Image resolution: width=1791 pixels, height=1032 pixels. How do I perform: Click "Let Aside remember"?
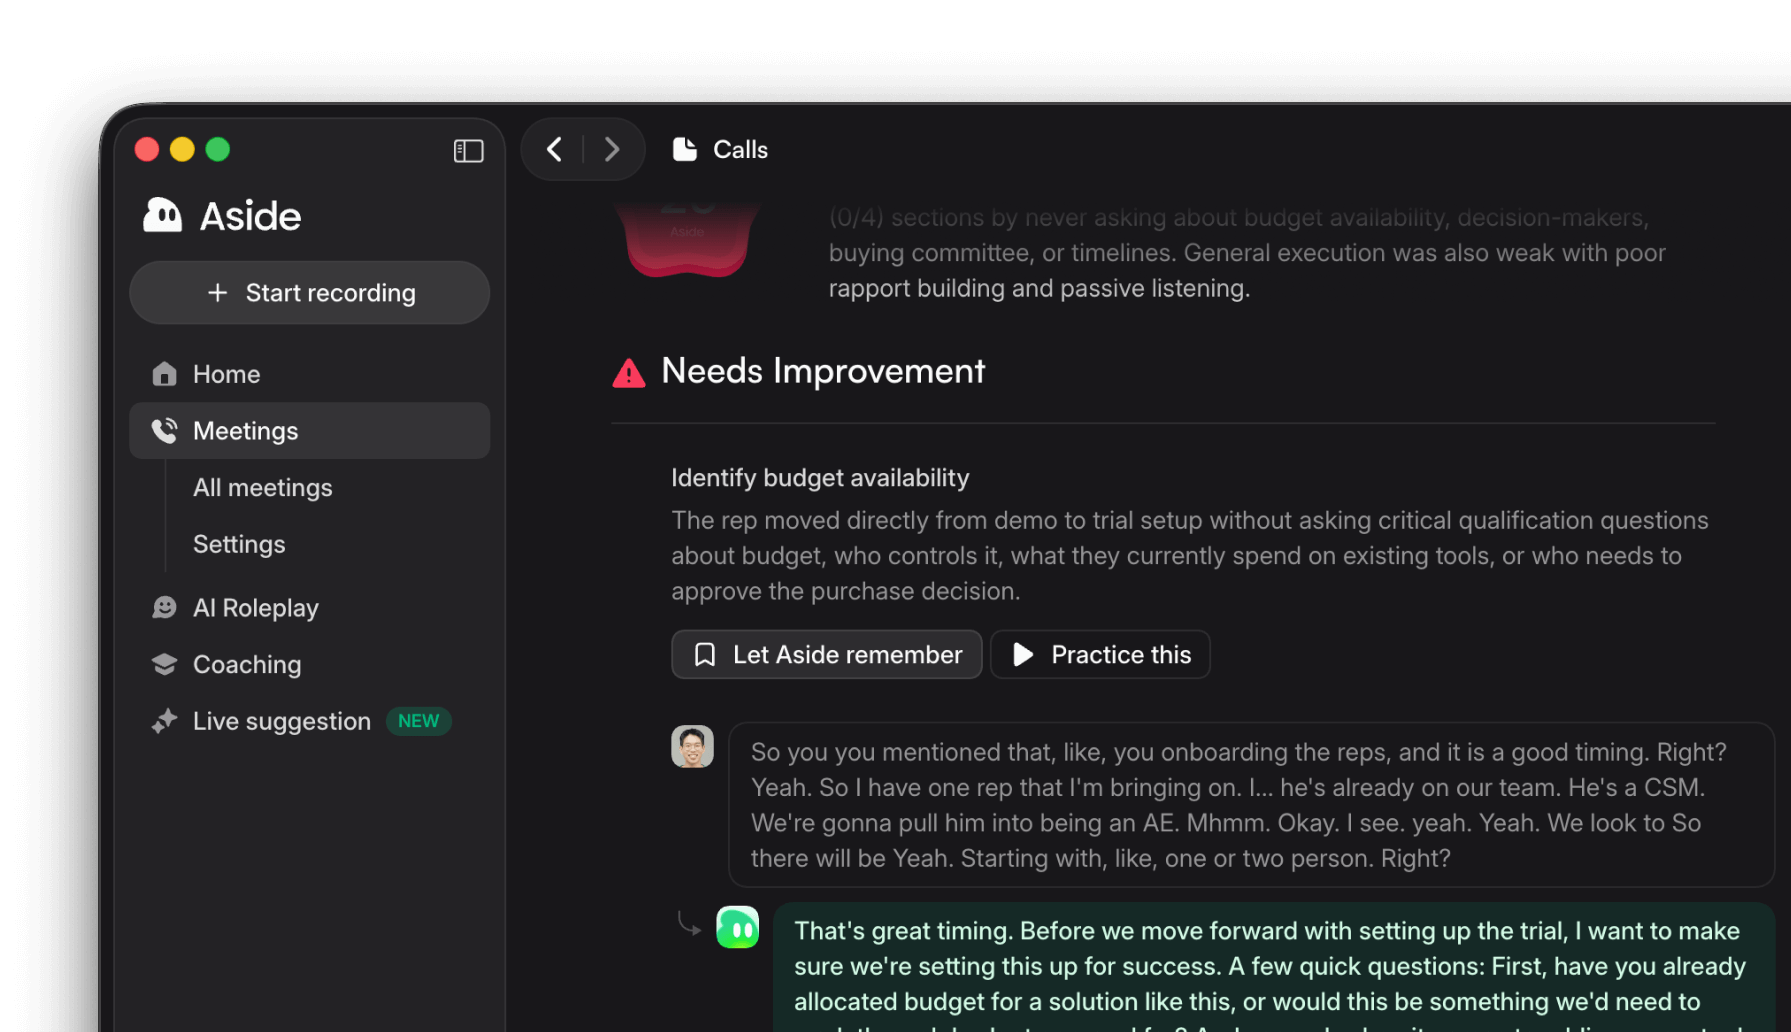(826, 654)
